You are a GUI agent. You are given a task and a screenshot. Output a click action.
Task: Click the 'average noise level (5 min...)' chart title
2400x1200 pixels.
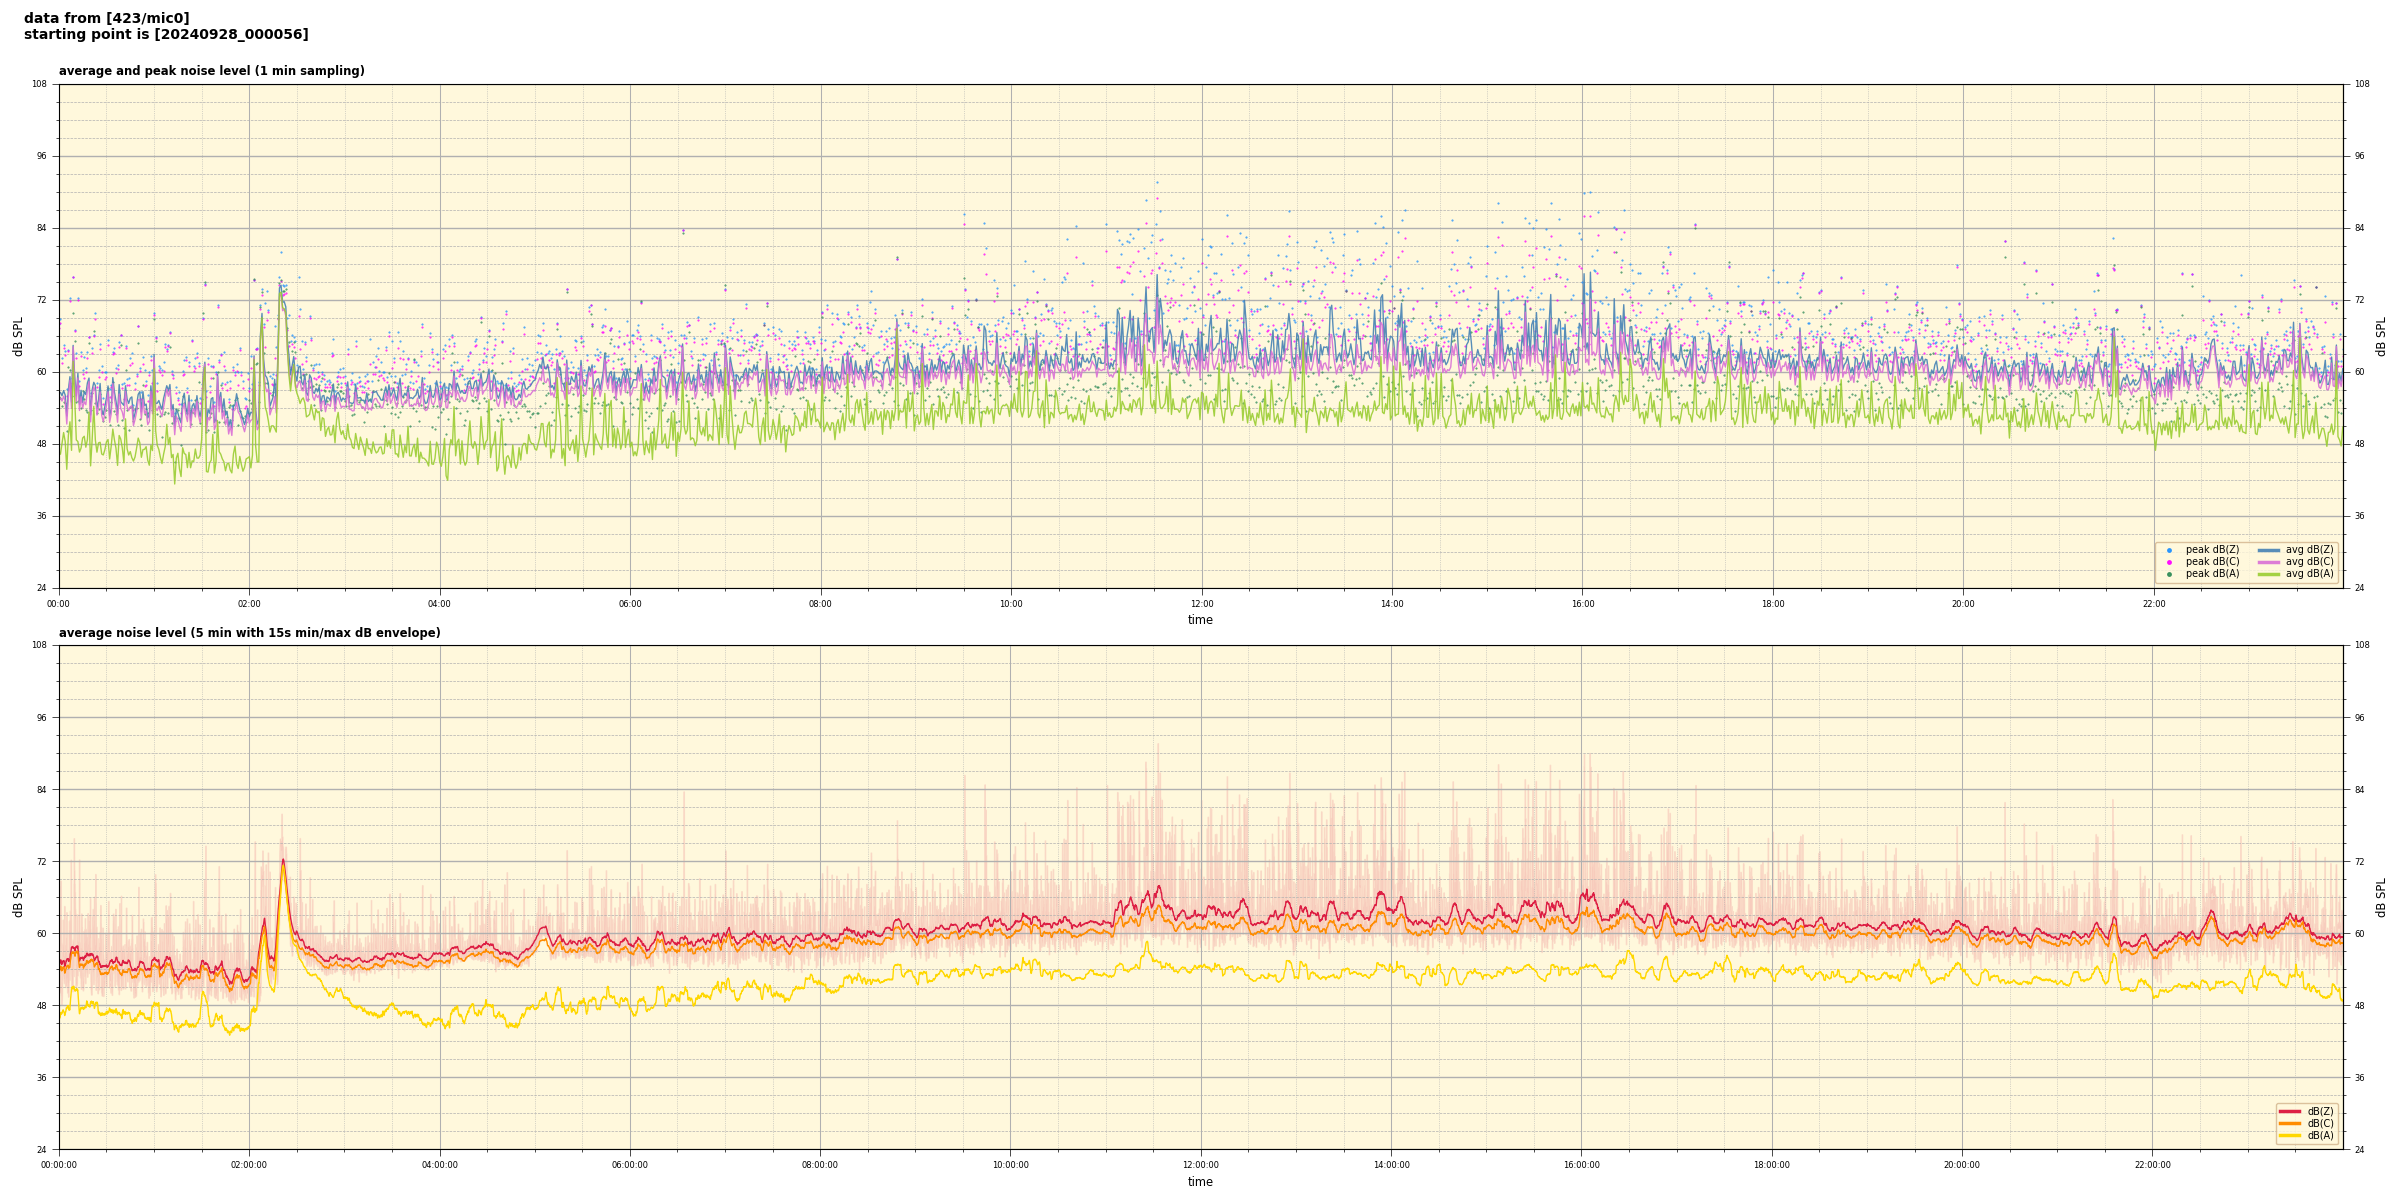(x=249, y=633)
